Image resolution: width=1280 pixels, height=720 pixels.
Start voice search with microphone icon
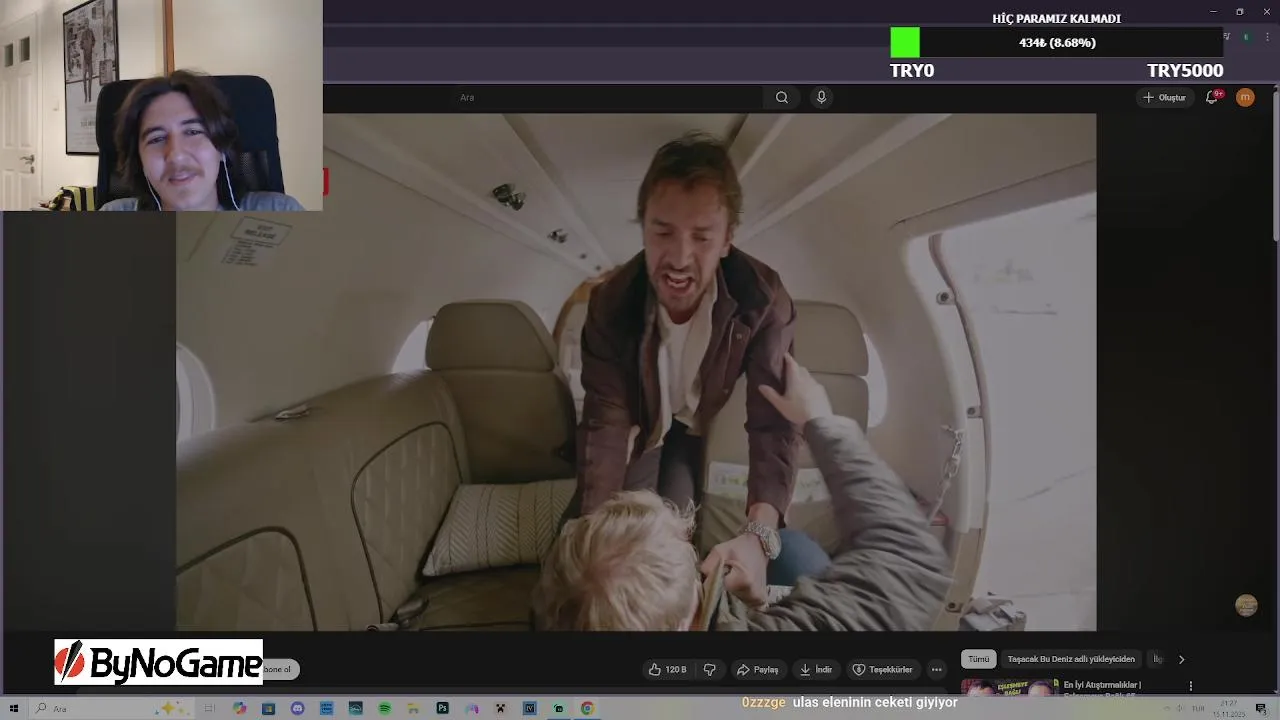click(x=821, y=97)
